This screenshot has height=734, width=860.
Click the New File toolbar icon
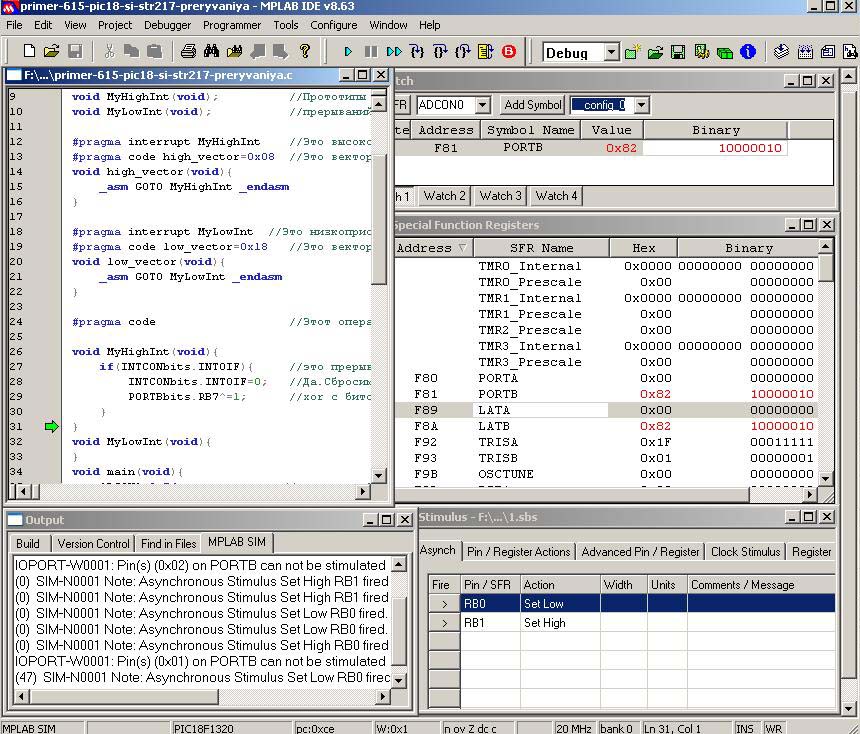pos(28,52)
